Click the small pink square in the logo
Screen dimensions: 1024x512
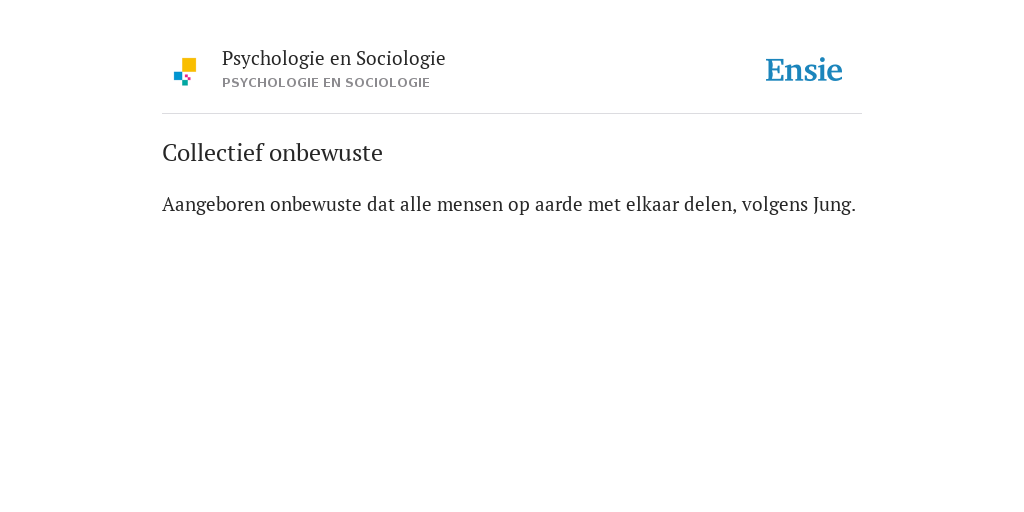tap(188, 77)
